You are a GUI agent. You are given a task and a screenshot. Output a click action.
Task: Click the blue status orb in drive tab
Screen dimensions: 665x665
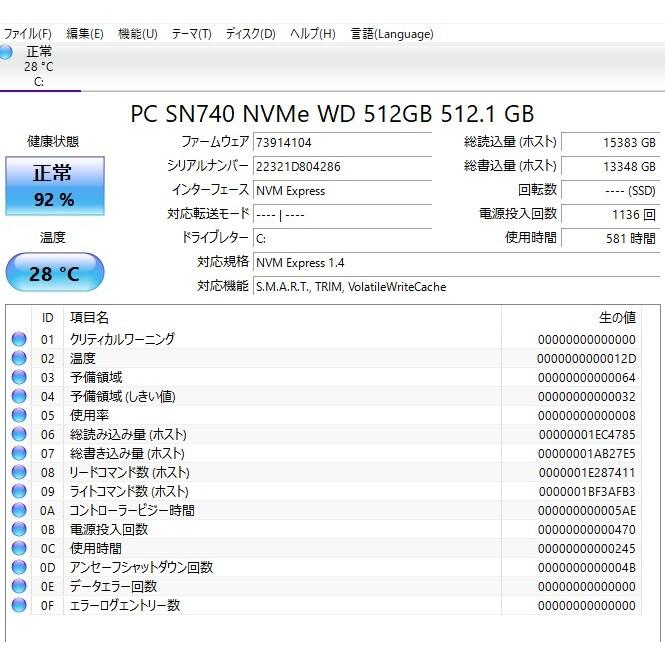click(x=5, y=53)
